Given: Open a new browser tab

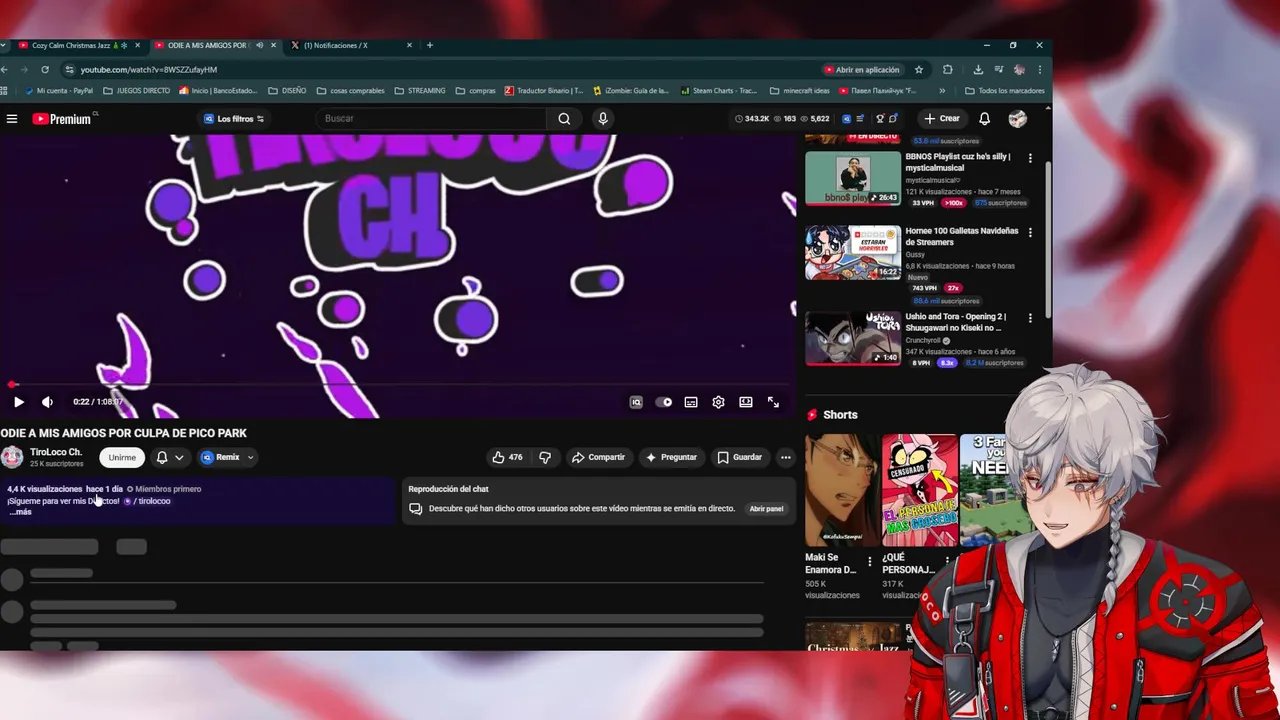Looking at the screenshot, I should tap(430, 45).
